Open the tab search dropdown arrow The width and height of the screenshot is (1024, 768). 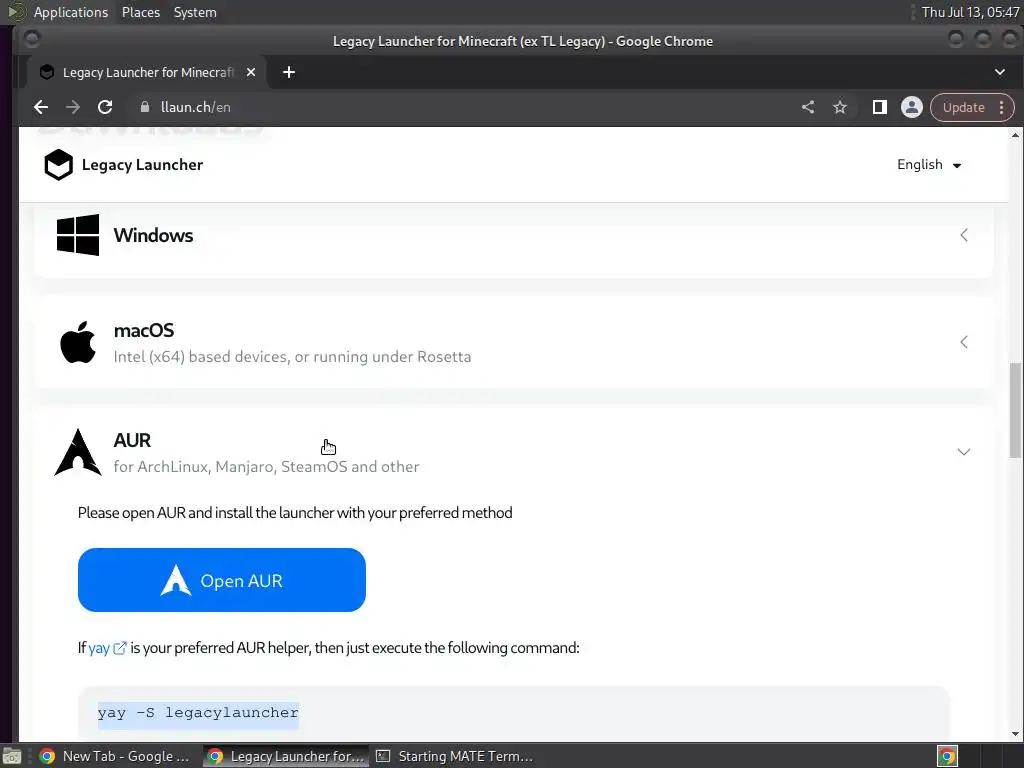click(x=1000, y=72)
